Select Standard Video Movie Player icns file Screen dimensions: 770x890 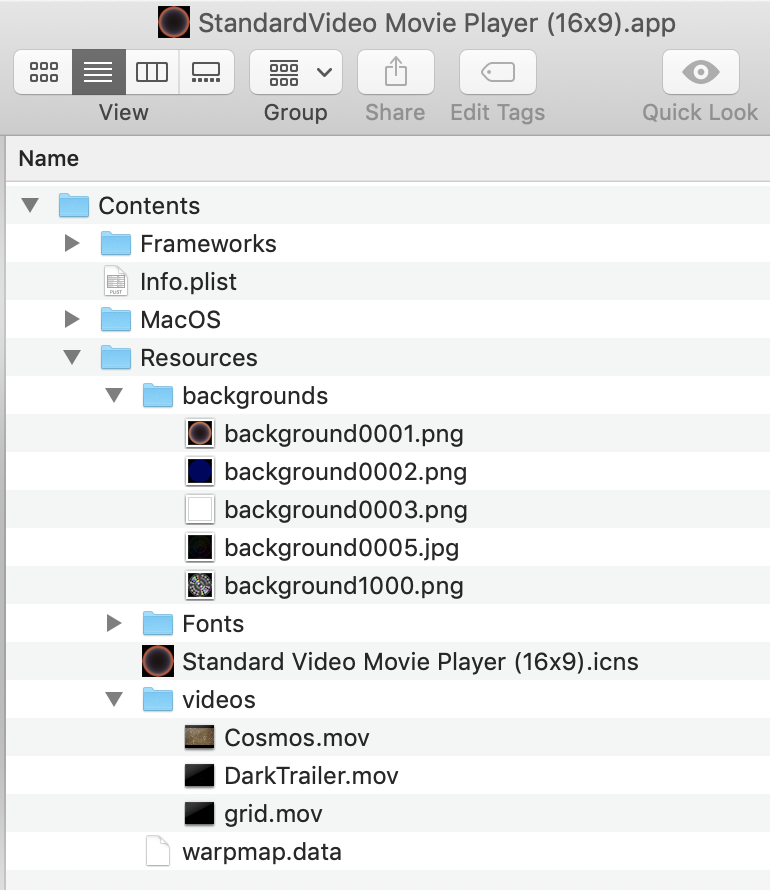point(390,661)
